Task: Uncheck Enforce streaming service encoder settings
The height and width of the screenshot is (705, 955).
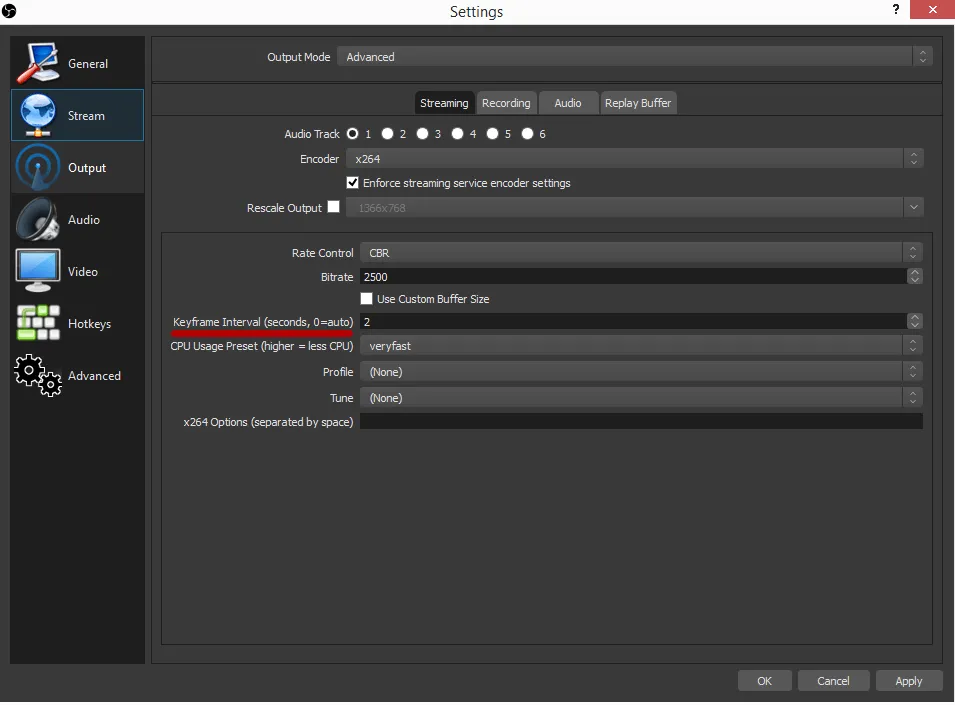Action: pyautogui.click(x=353, y=183)
